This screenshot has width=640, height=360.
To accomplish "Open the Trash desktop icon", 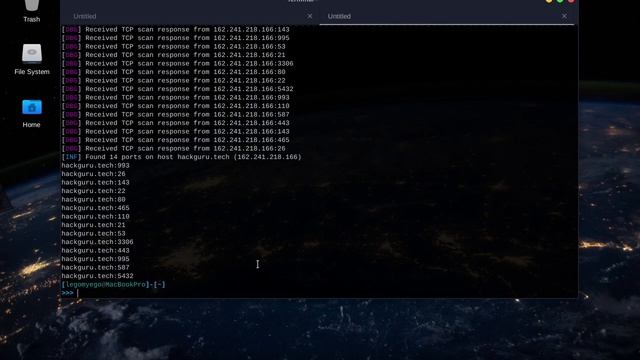I will tap(31, 10).
